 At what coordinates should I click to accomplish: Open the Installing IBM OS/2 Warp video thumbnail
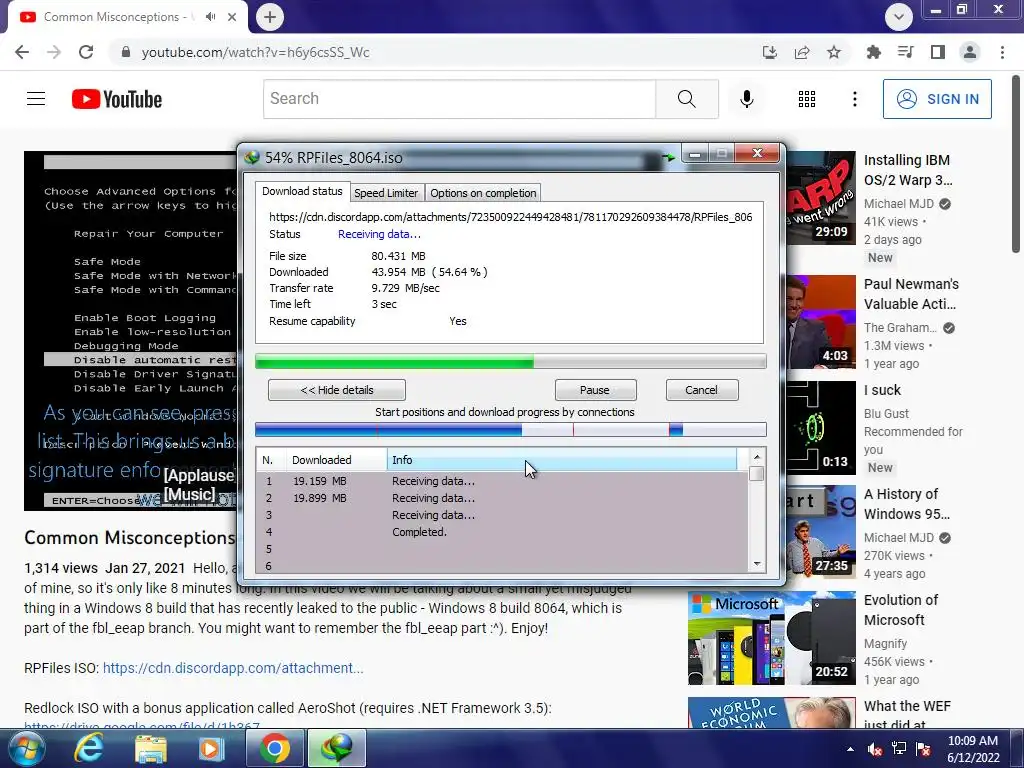tap(821, 198)
